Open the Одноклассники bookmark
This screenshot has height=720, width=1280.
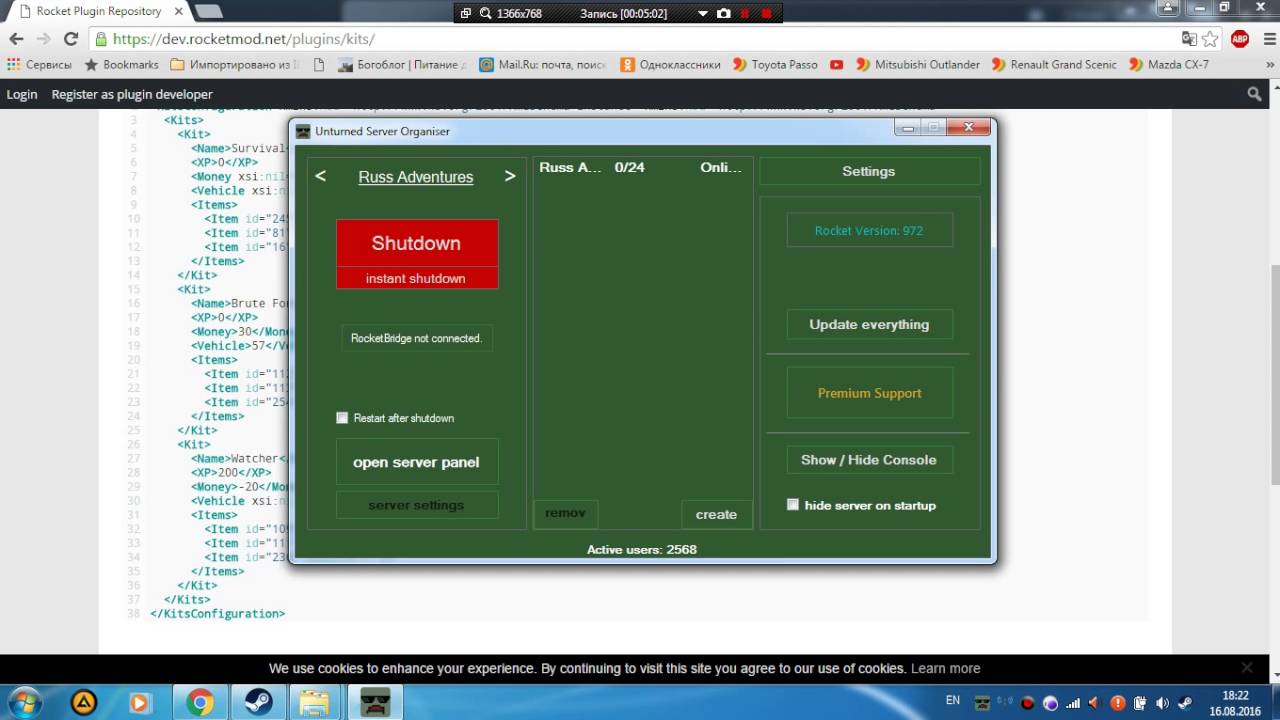(670, 64)
